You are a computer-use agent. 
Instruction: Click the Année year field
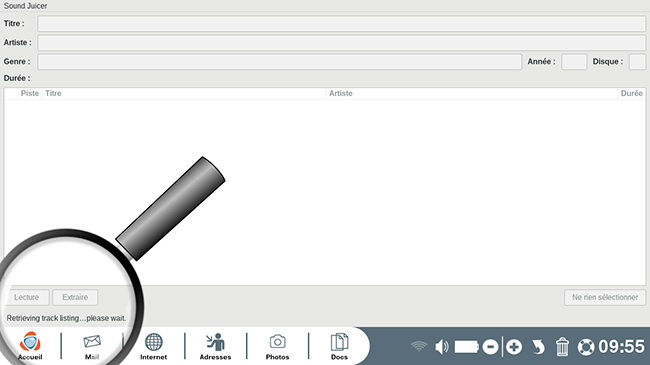[x=574, y=62]
